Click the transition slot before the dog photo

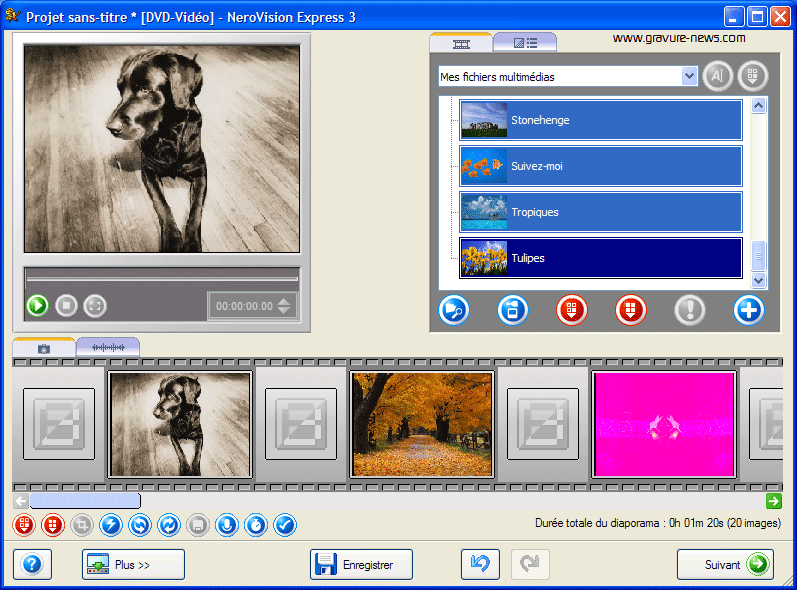coord(59,424)
